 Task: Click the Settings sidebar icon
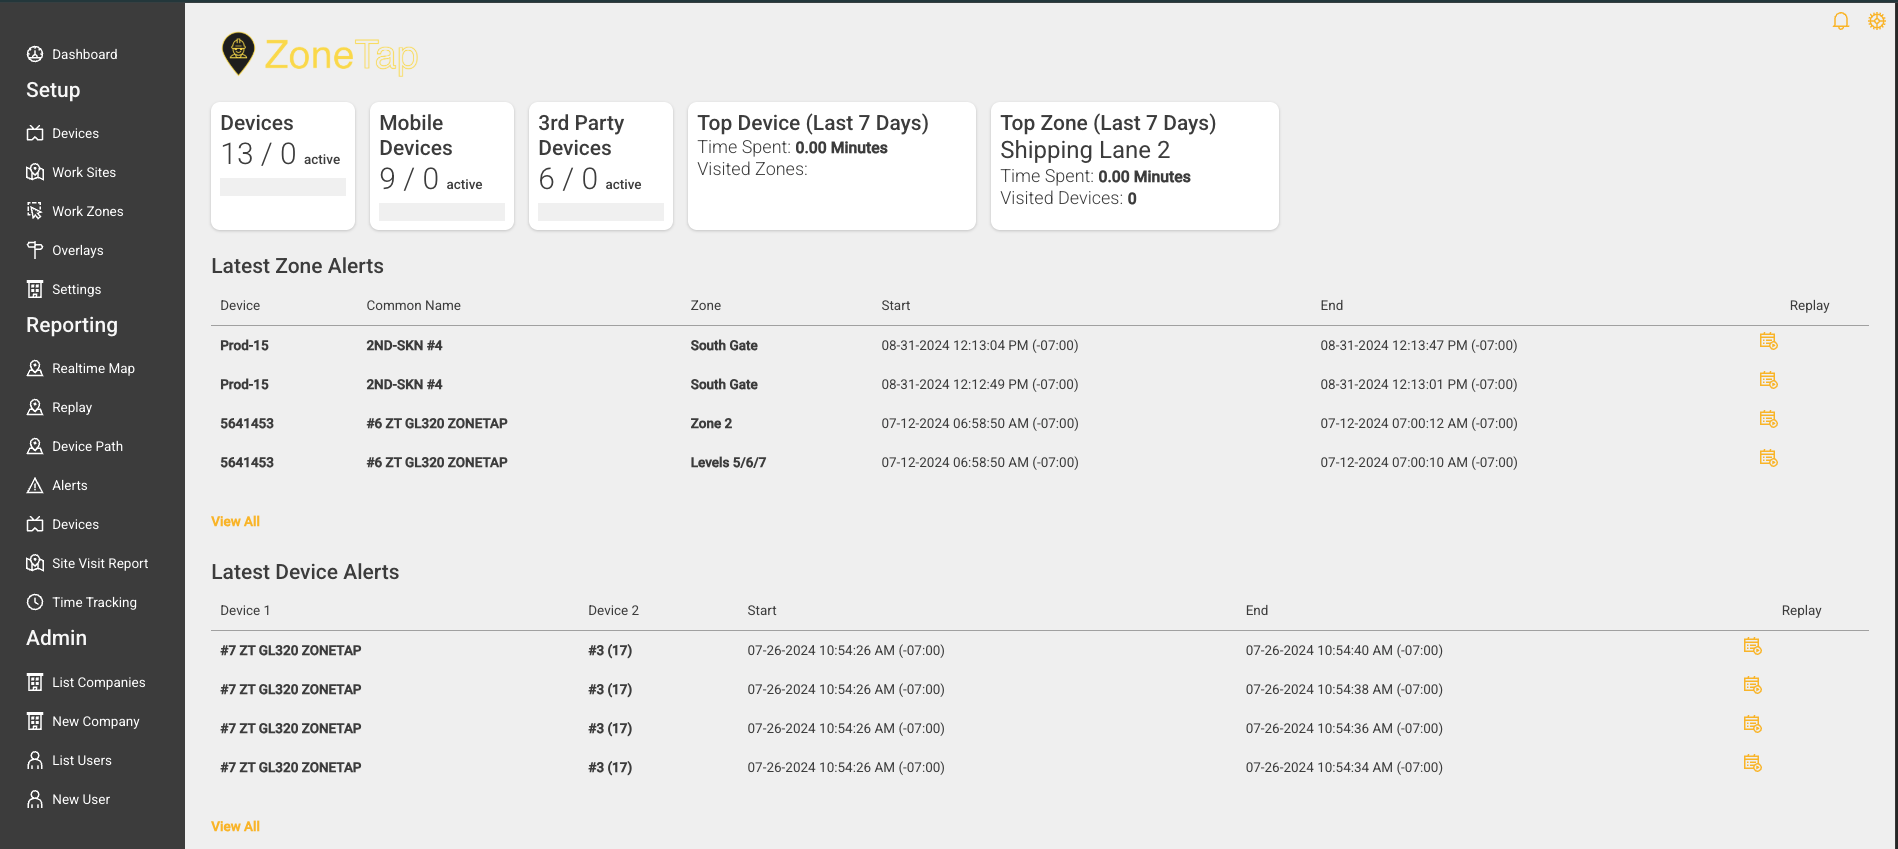pyautogui.click(x=35, y=289)
